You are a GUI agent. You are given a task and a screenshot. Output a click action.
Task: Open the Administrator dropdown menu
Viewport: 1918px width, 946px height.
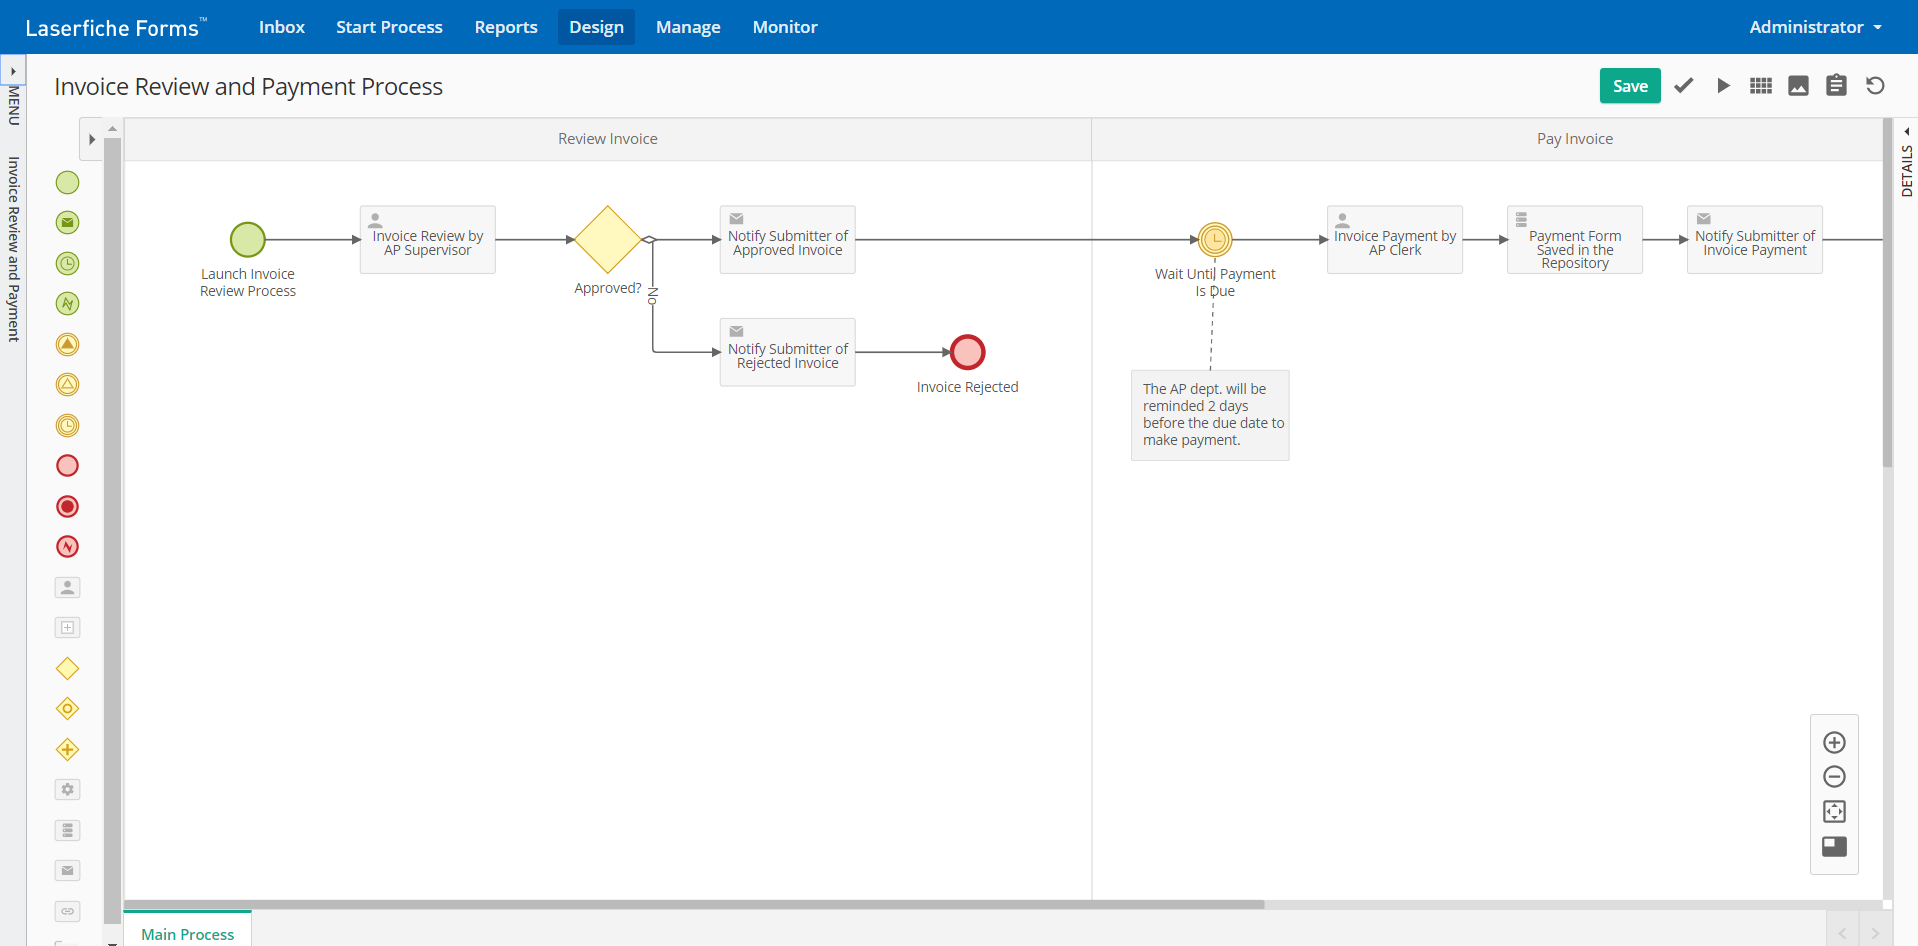pyautogui.click(x=1814, y=27)
